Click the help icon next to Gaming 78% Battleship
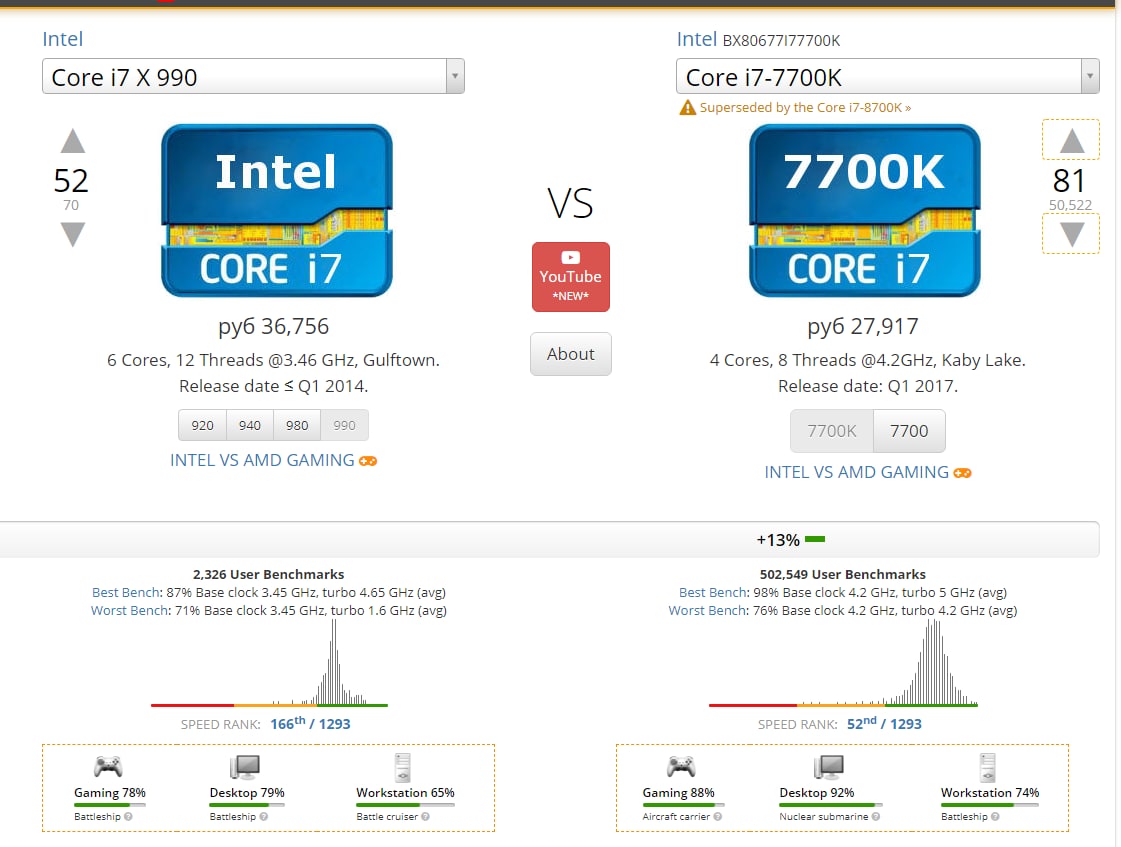The width and height of the screenshot is (1121, 847). pos(128,816)
